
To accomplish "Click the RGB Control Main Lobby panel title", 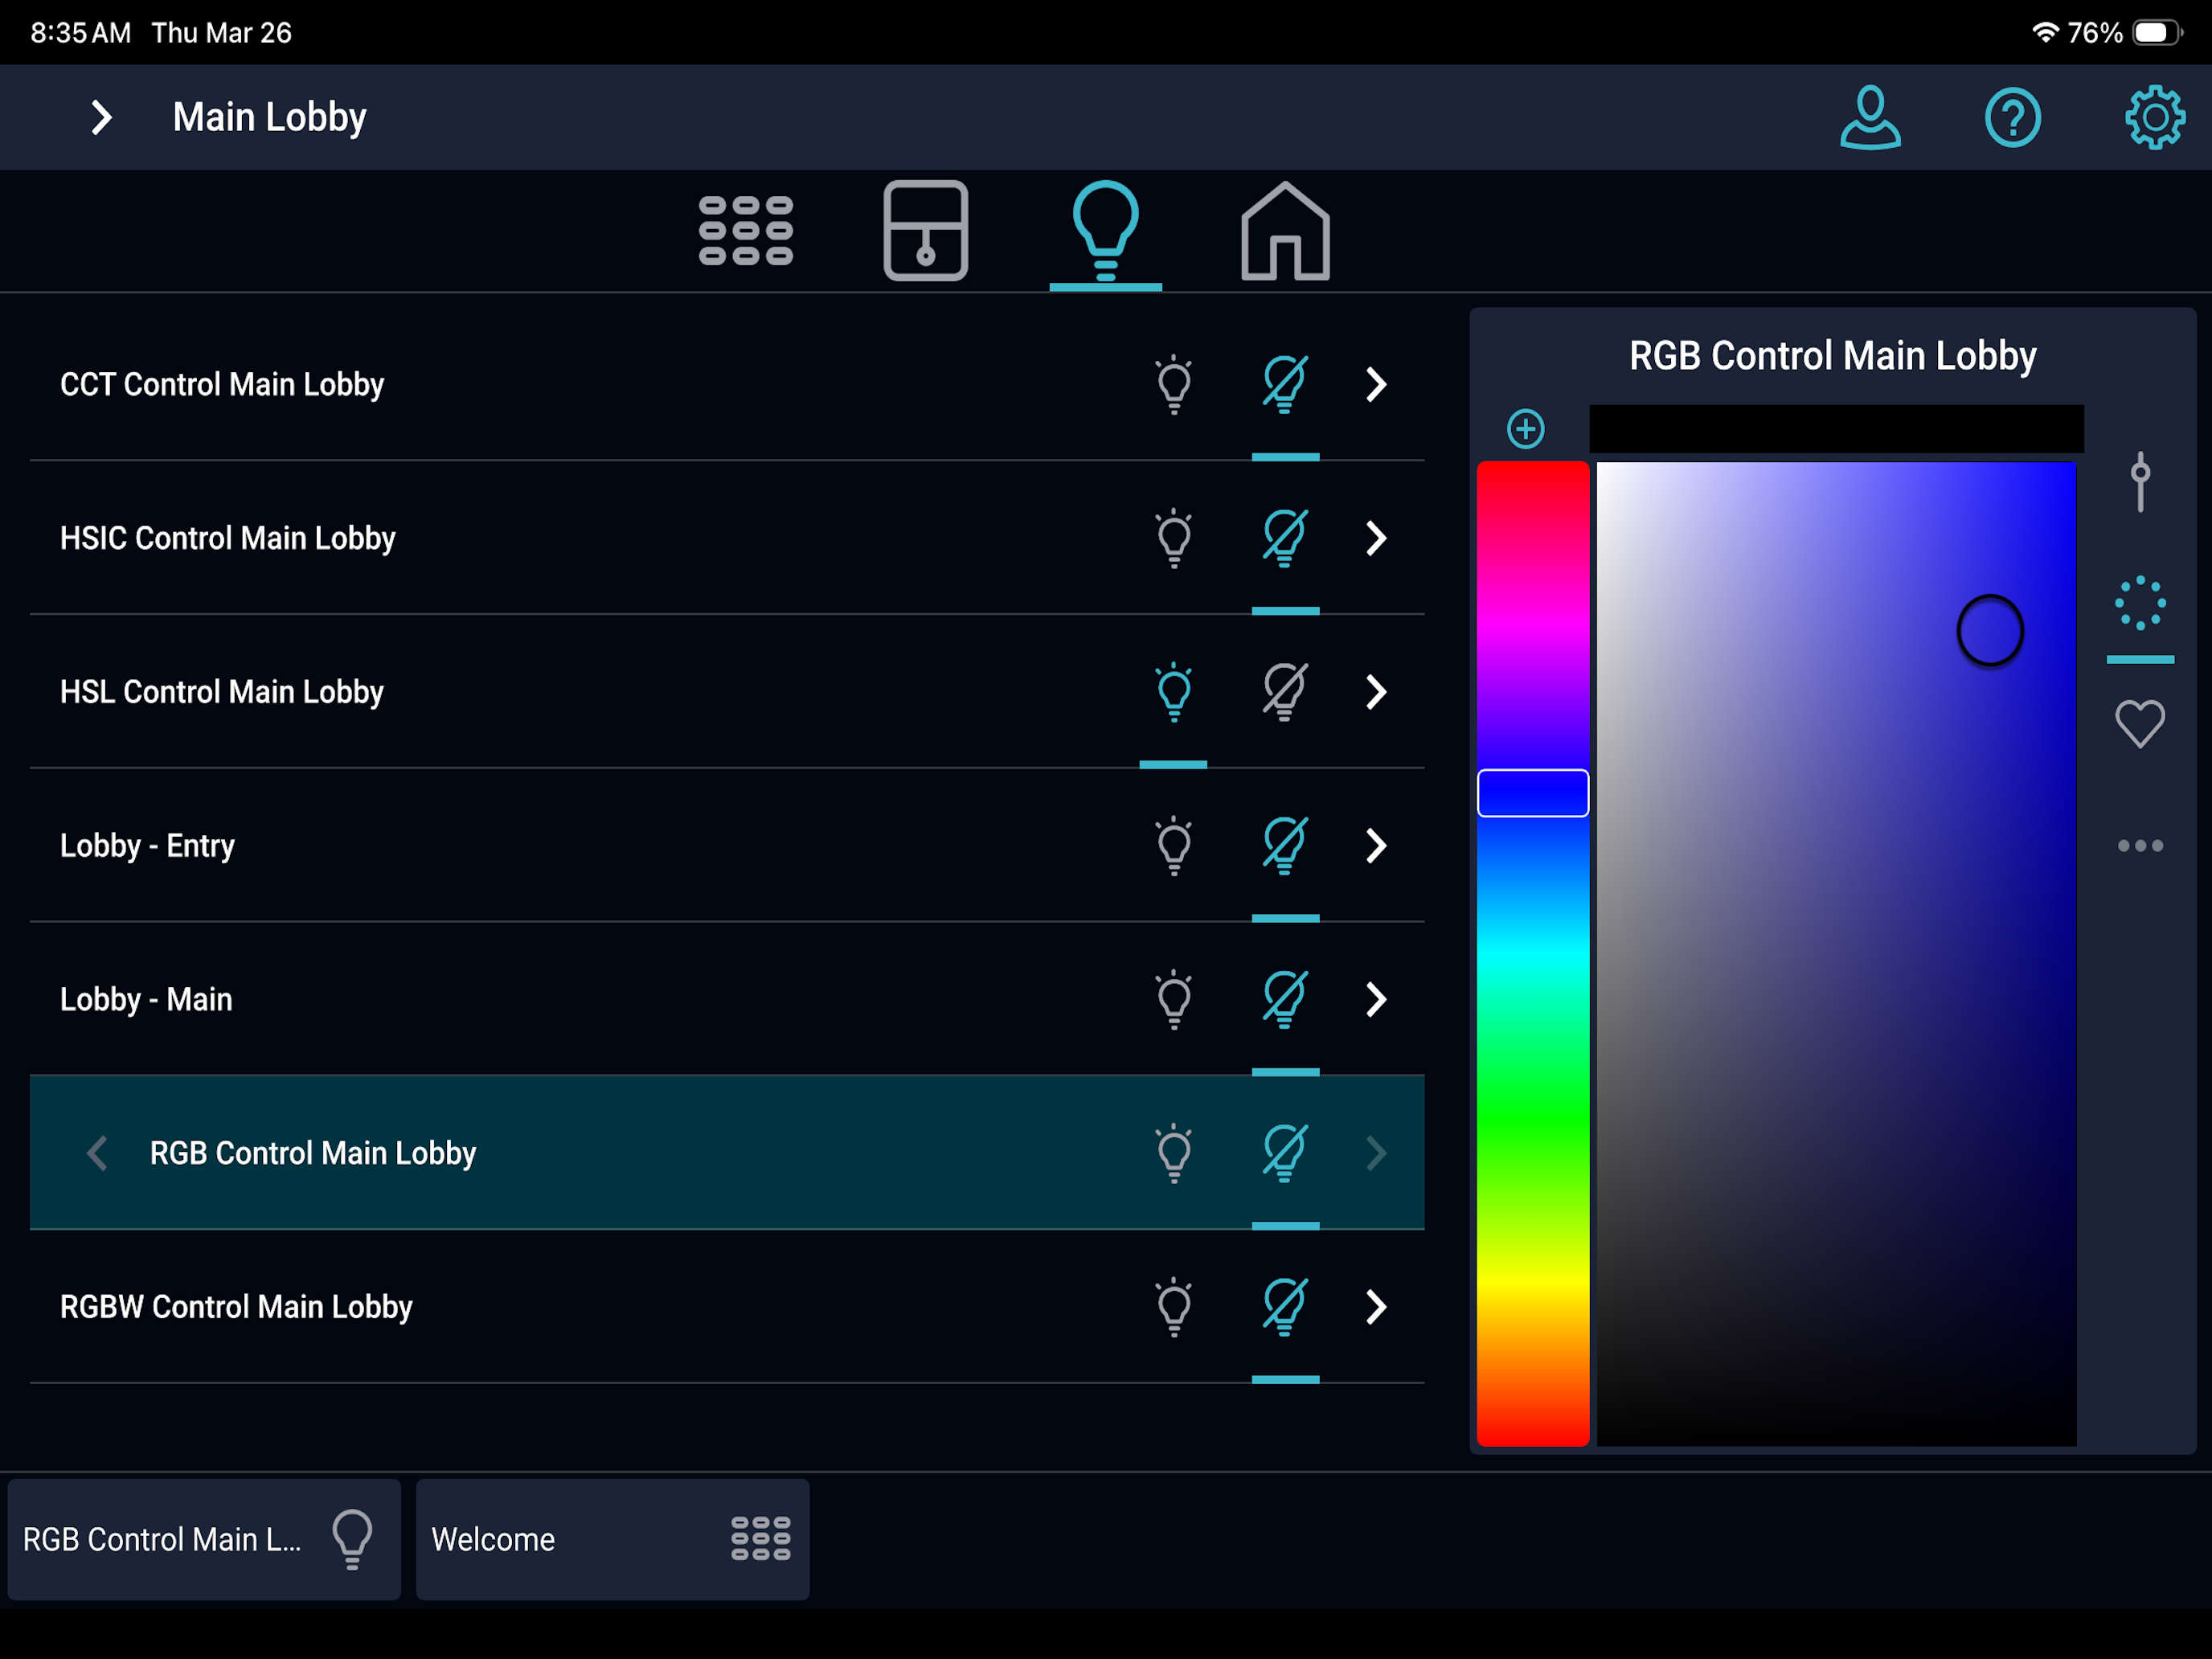I will coord(1832,356).
